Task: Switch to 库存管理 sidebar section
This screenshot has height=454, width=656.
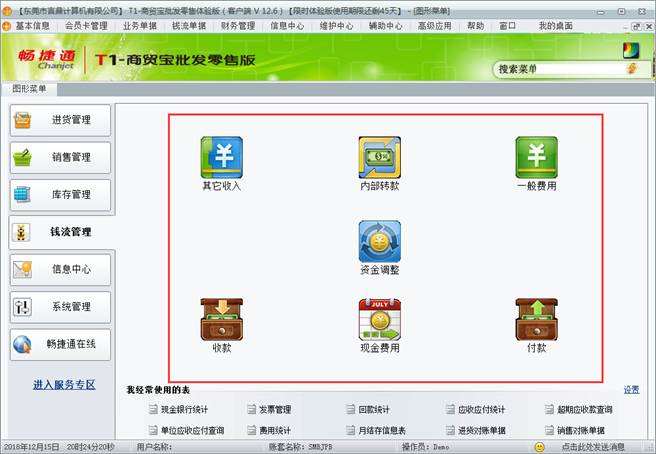Action: tap(61, 194)
